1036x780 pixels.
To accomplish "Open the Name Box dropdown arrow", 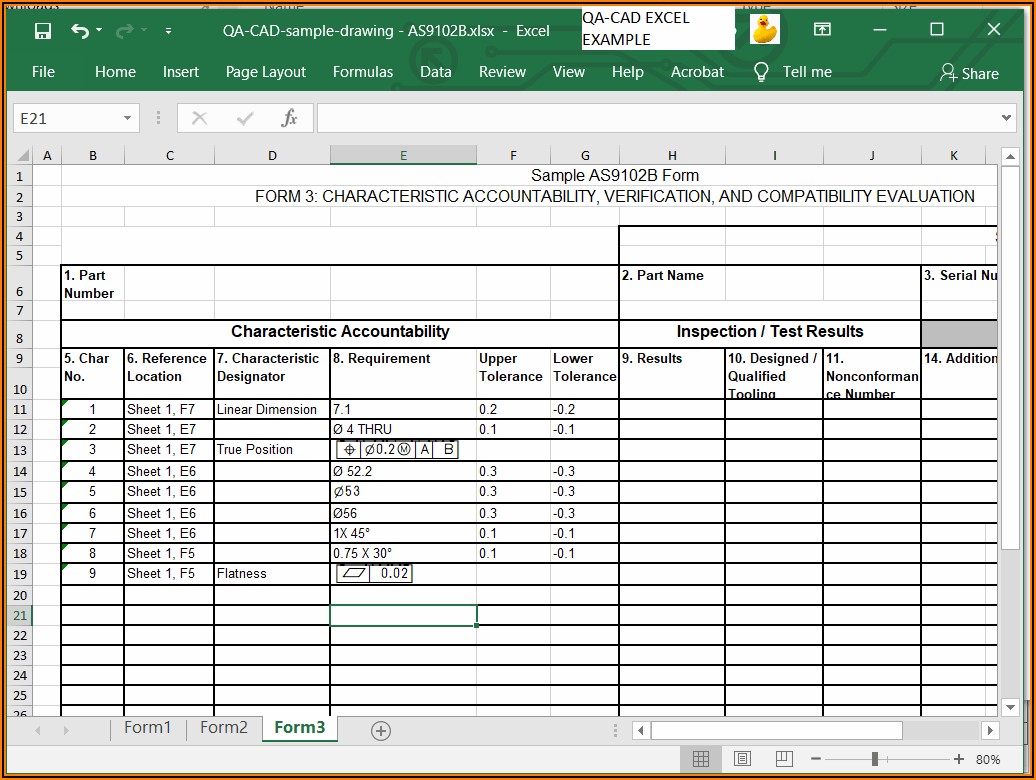I will pos(127,118).
